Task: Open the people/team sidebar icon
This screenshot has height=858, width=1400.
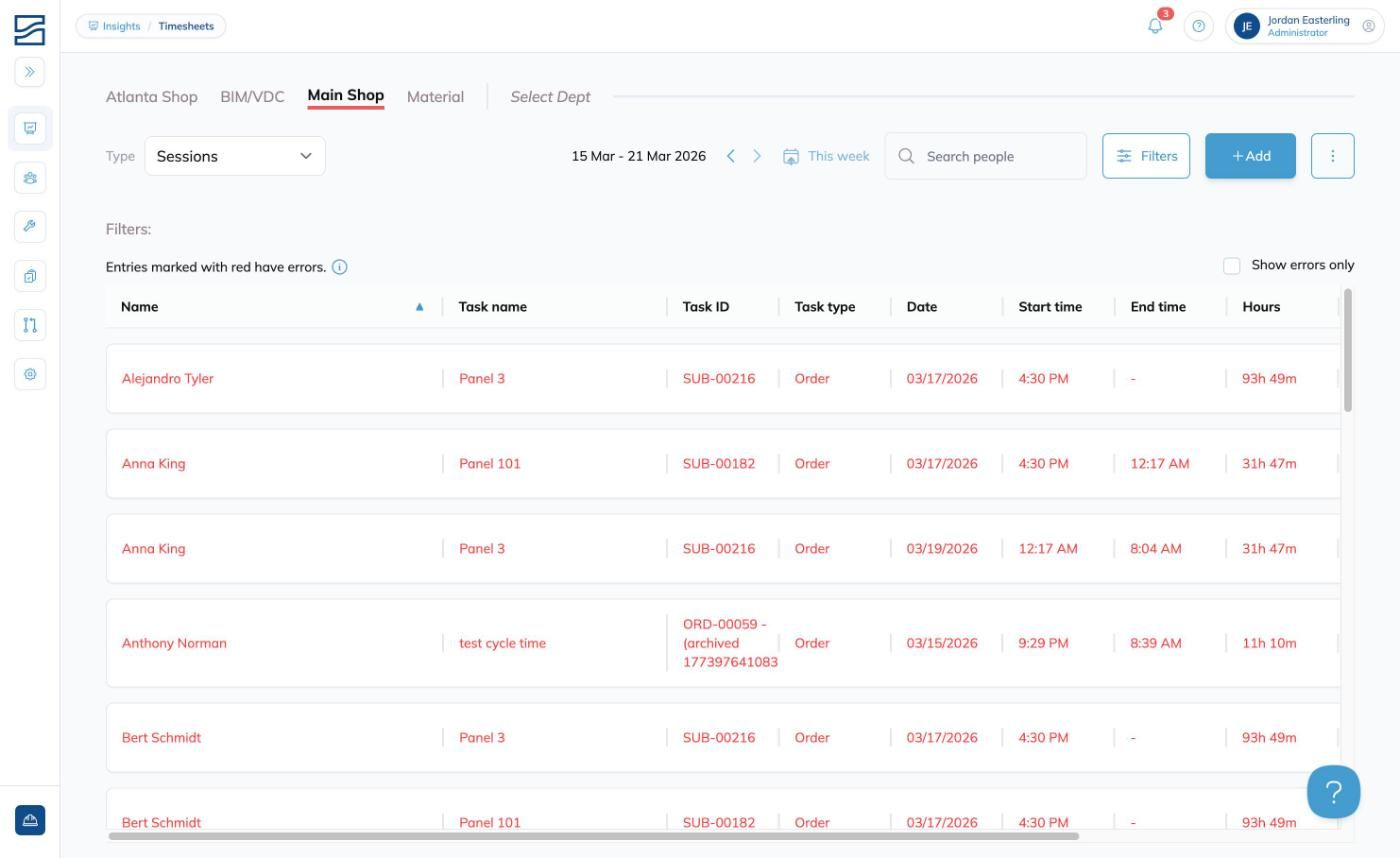Action: 30,178
